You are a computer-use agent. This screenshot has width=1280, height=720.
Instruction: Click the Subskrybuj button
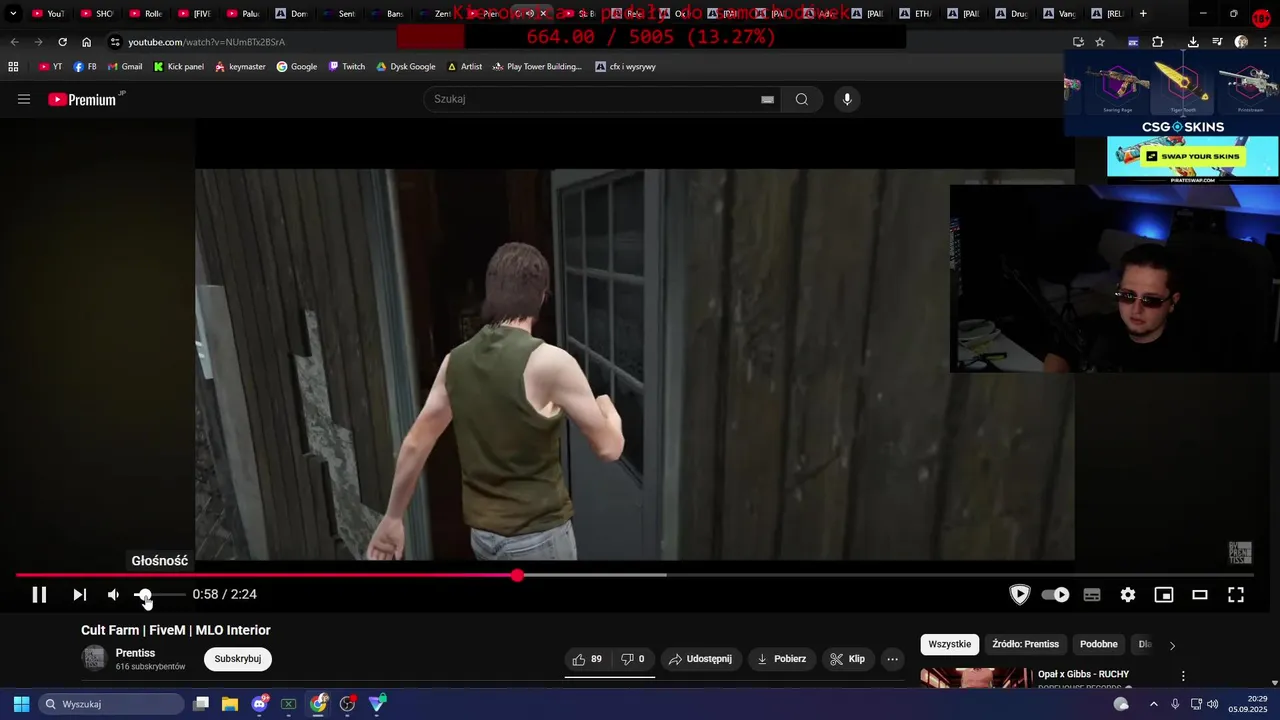coord(238,659)
